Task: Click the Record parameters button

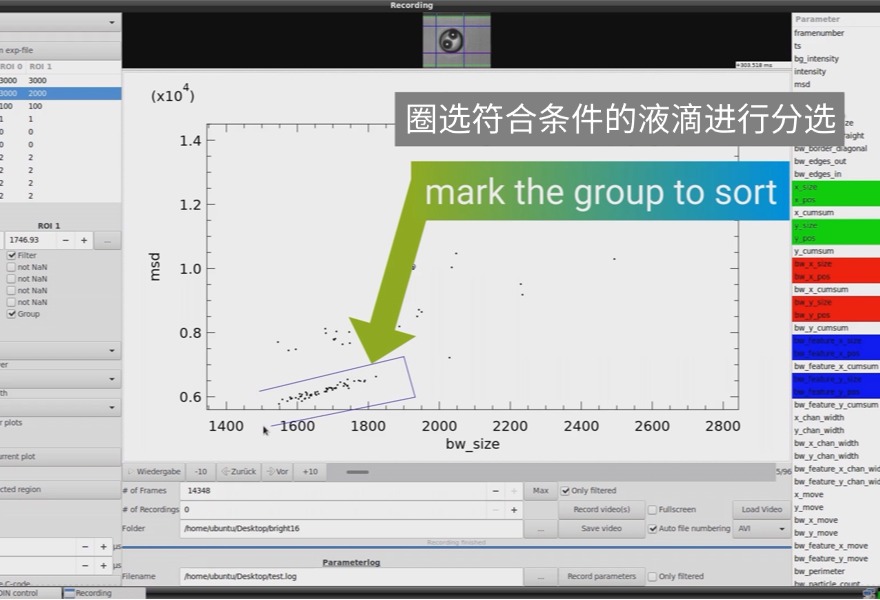Action: coord(601,576)
